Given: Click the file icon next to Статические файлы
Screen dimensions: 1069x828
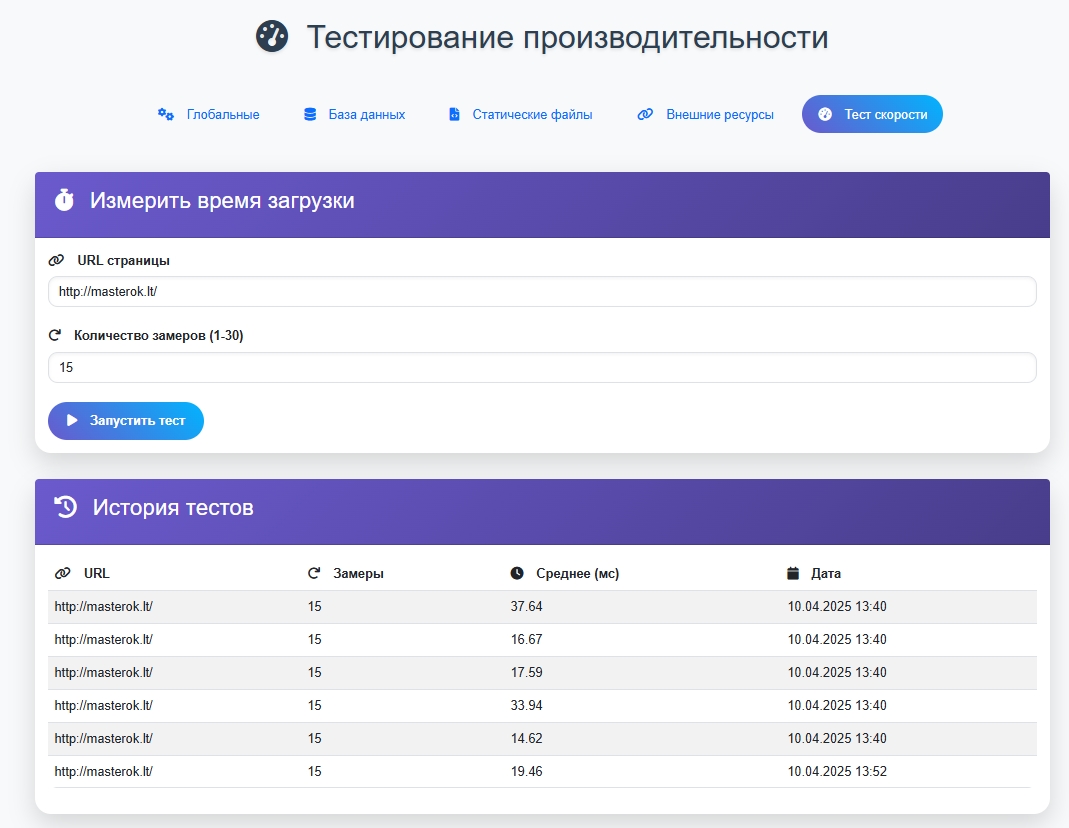Looking at the screenshot, I should point(457,114).
